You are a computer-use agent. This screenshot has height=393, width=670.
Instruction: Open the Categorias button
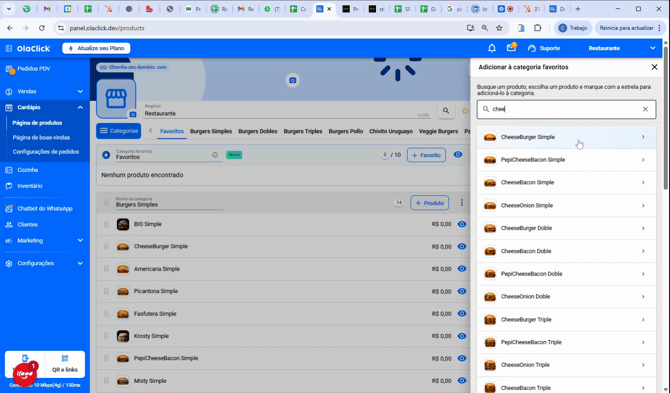coord(118,131)
